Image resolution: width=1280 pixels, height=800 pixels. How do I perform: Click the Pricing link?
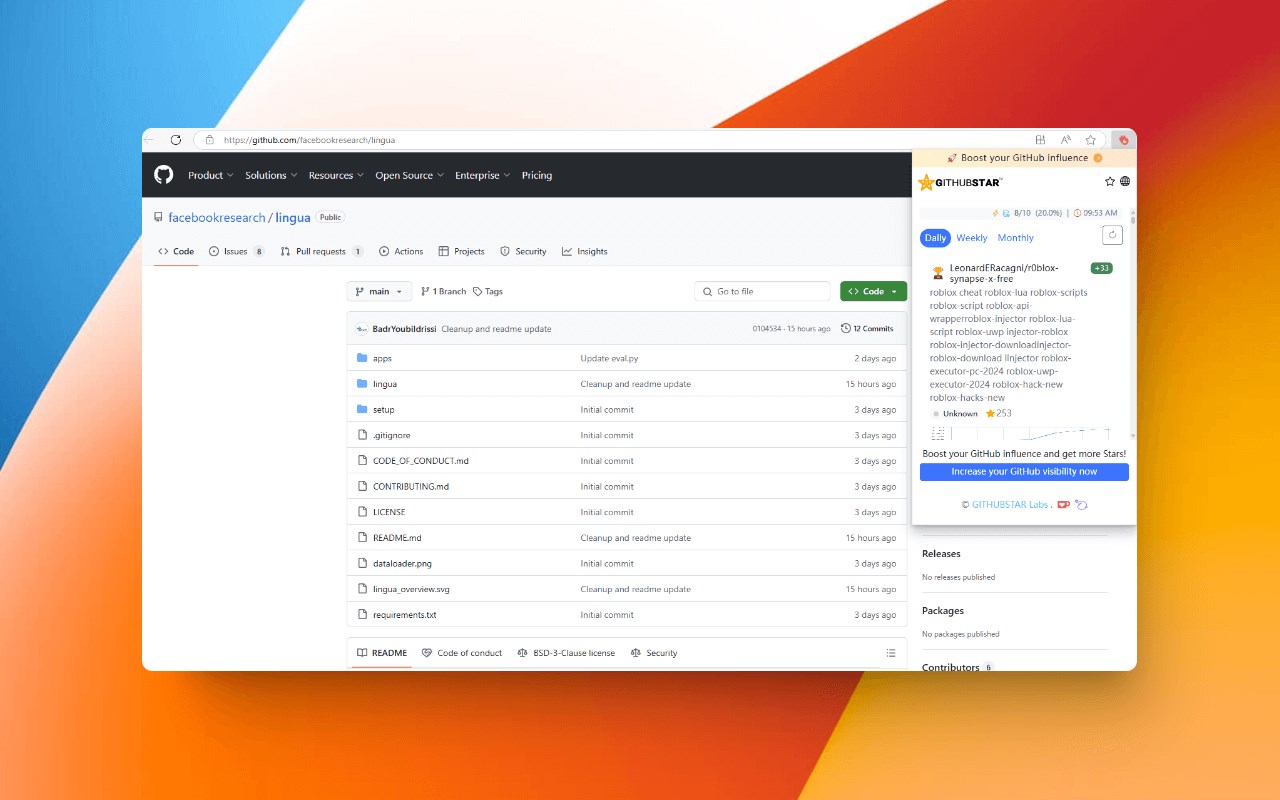[537, 175]
